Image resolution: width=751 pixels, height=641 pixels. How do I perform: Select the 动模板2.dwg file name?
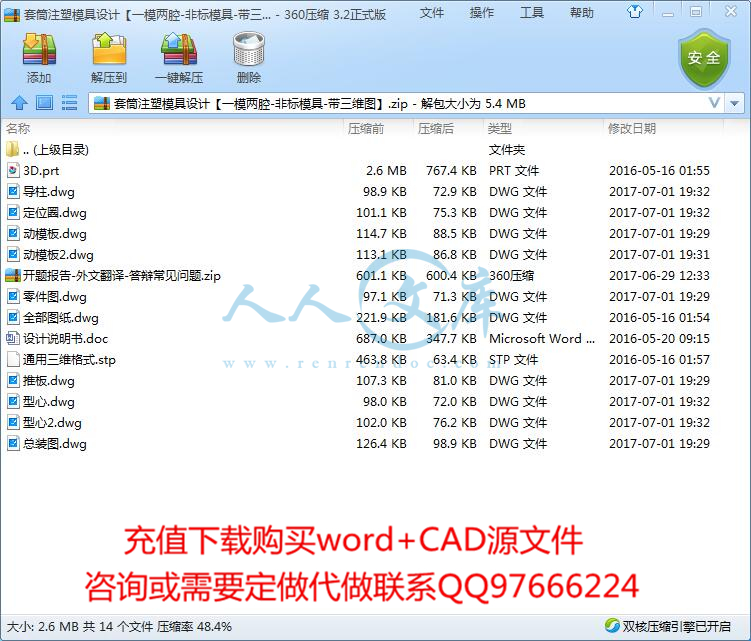(58, 255)
